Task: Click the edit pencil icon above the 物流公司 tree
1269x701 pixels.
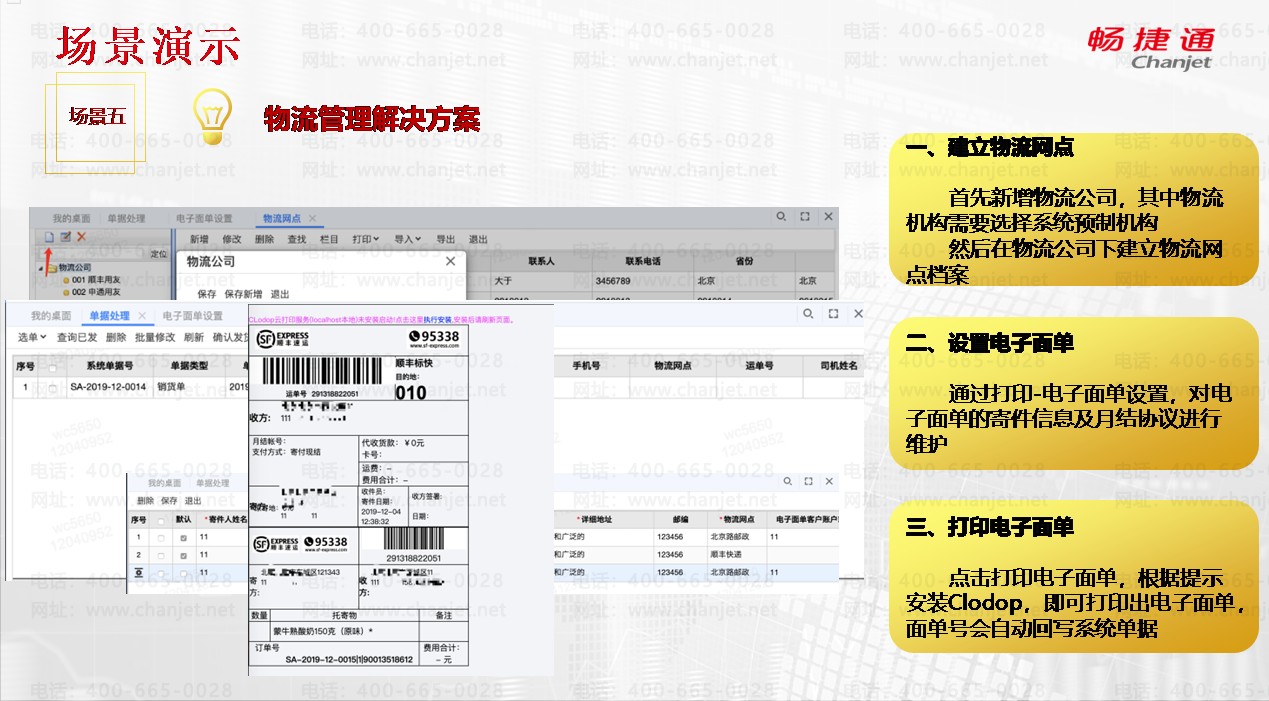Action: tap(65, 237)
